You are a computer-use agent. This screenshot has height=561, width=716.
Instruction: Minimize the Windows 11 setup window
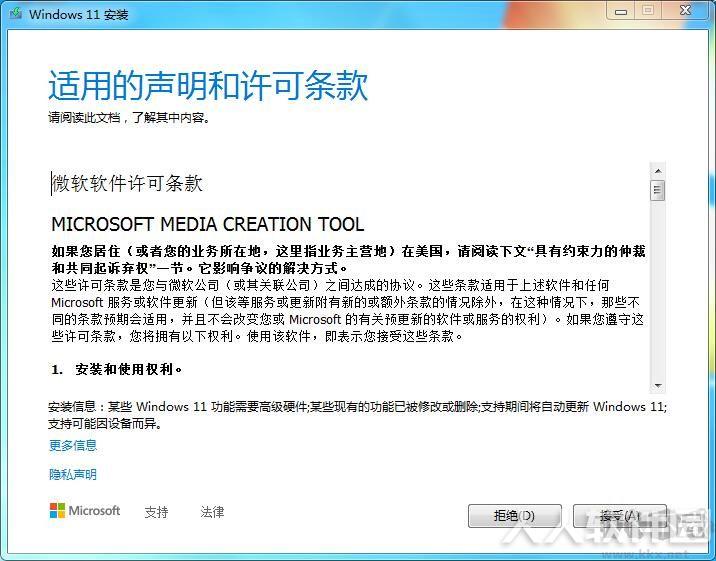point(621,11)
